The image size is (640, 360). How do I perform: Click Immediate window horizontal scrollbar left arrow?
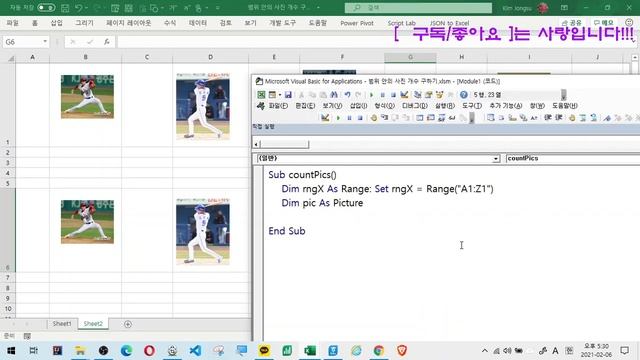(x=256, y=144)
